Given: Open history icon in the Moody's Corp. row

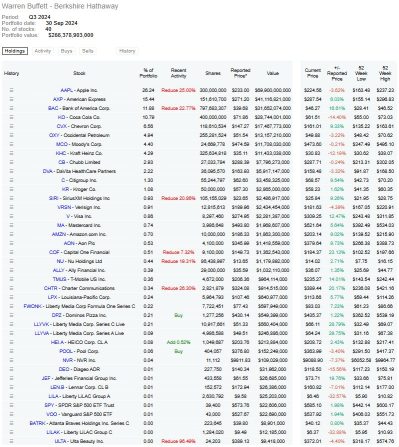Looking at the screenshot, I should [12, 144].
